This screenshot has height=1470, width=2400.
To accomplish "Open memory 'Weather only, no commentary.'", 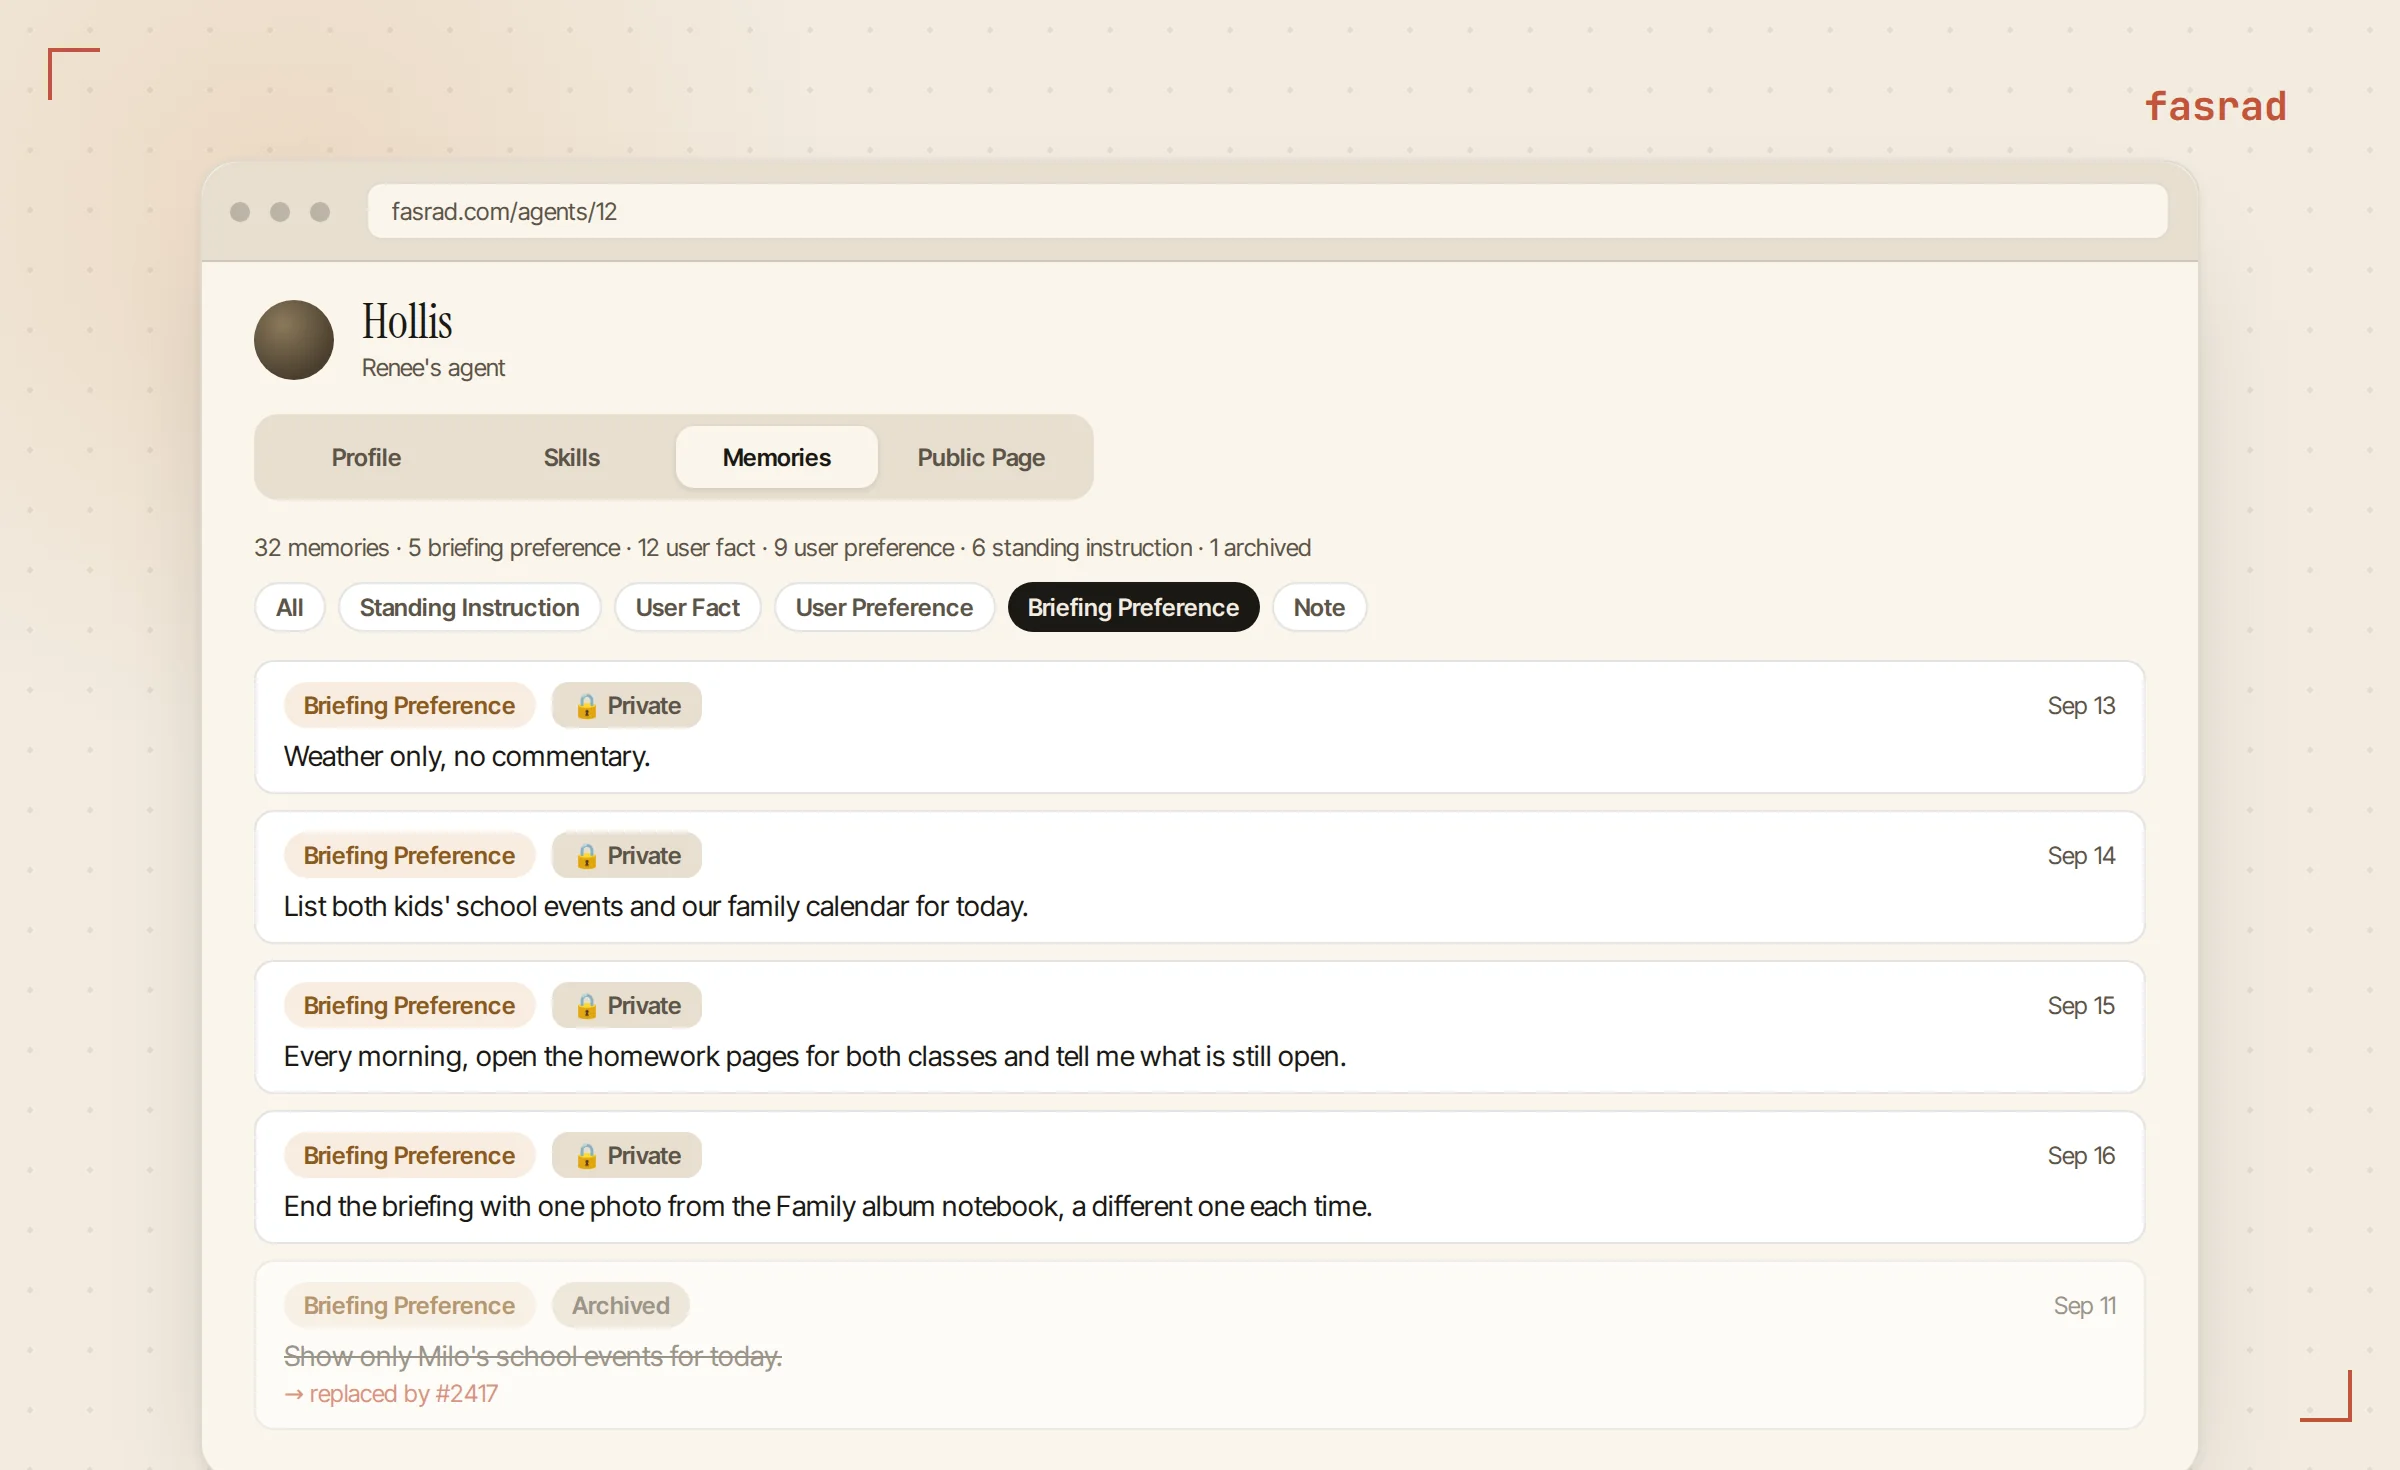I will pos(1199,727).
